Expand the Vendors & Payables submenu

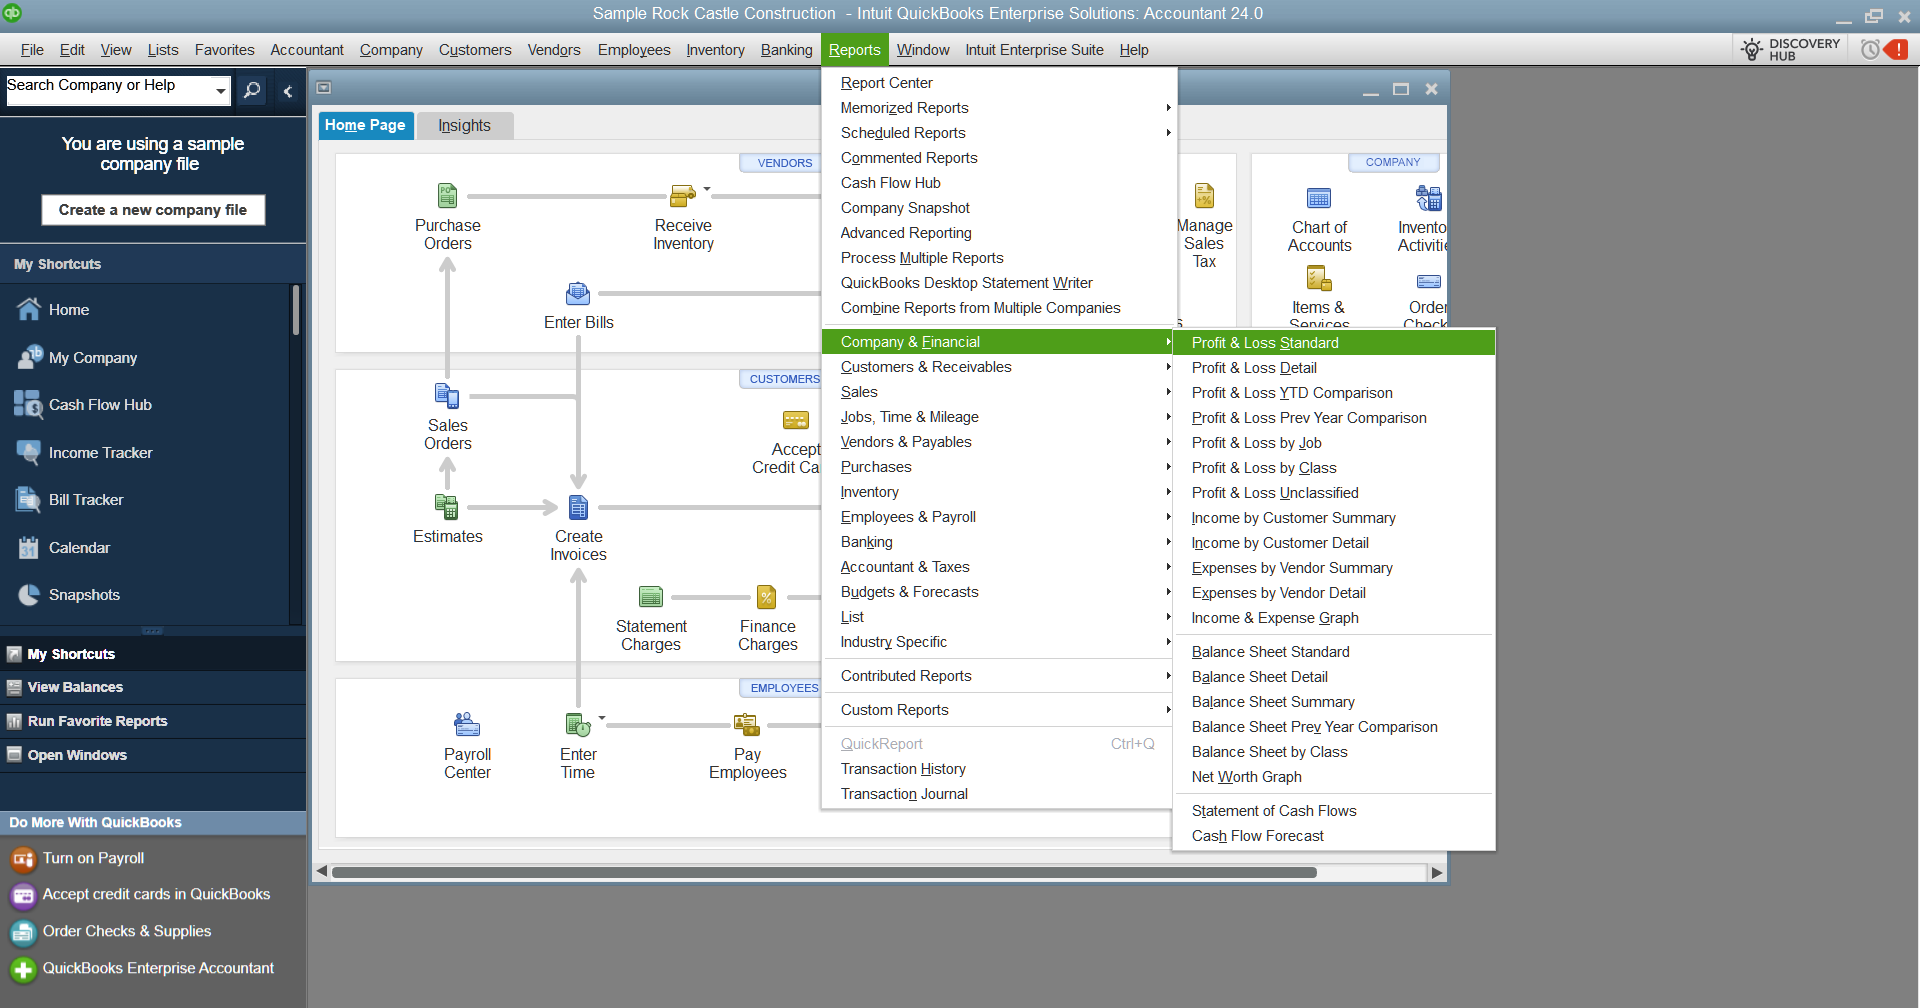pyautogui.click(x=997, y=442)
